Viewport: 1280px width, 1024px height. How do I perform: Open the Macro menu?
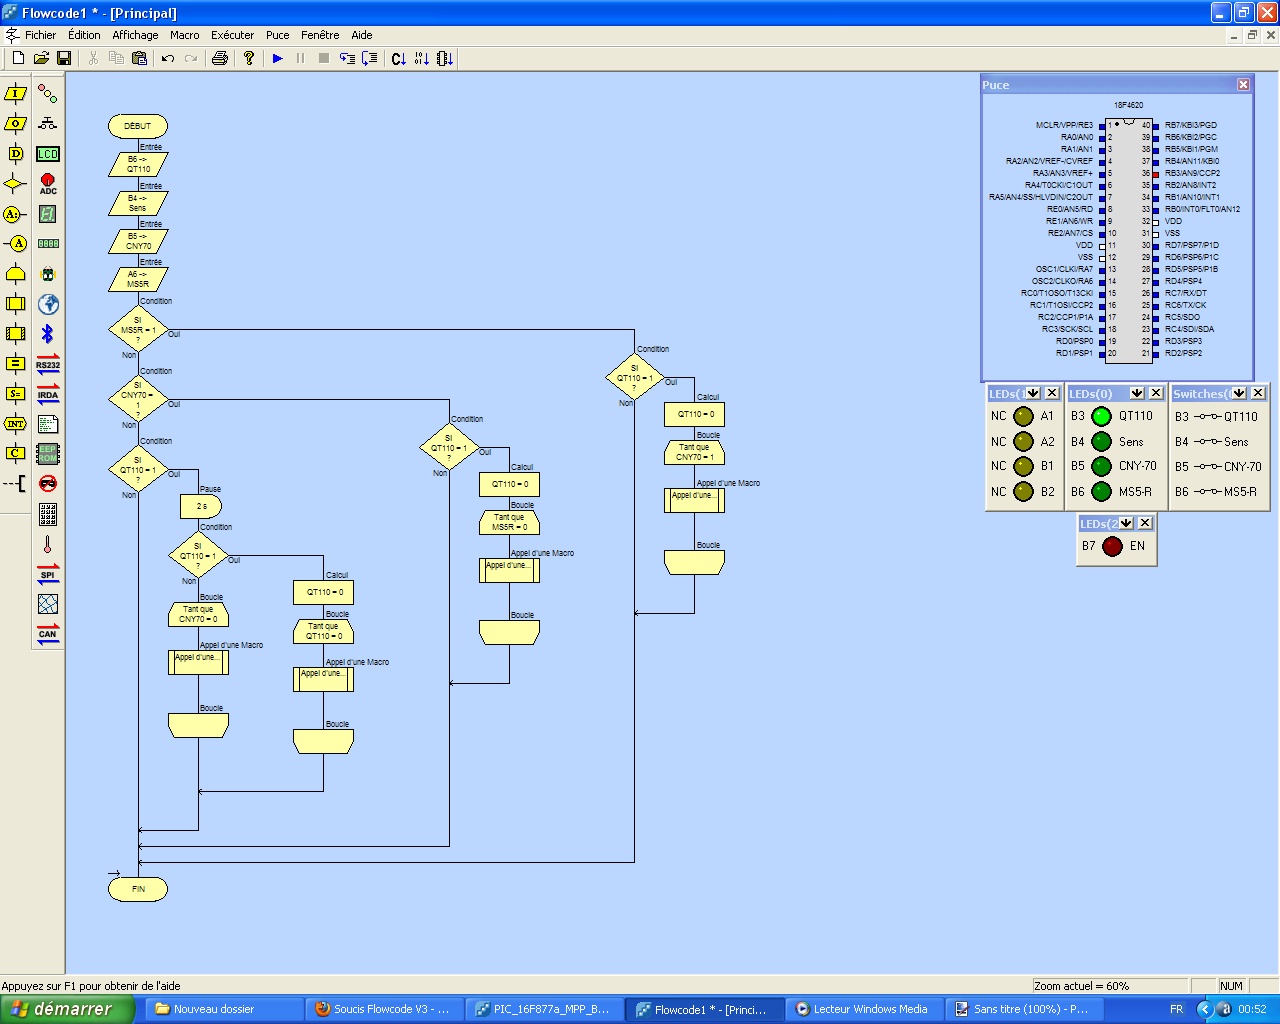(184, 35)
